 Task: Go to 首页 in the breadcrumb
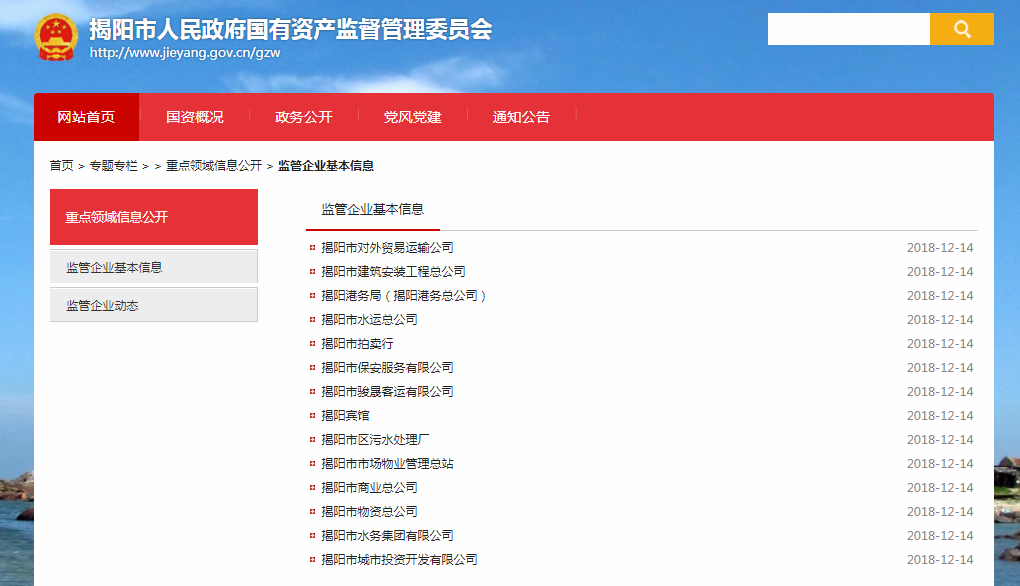(62, 166)
